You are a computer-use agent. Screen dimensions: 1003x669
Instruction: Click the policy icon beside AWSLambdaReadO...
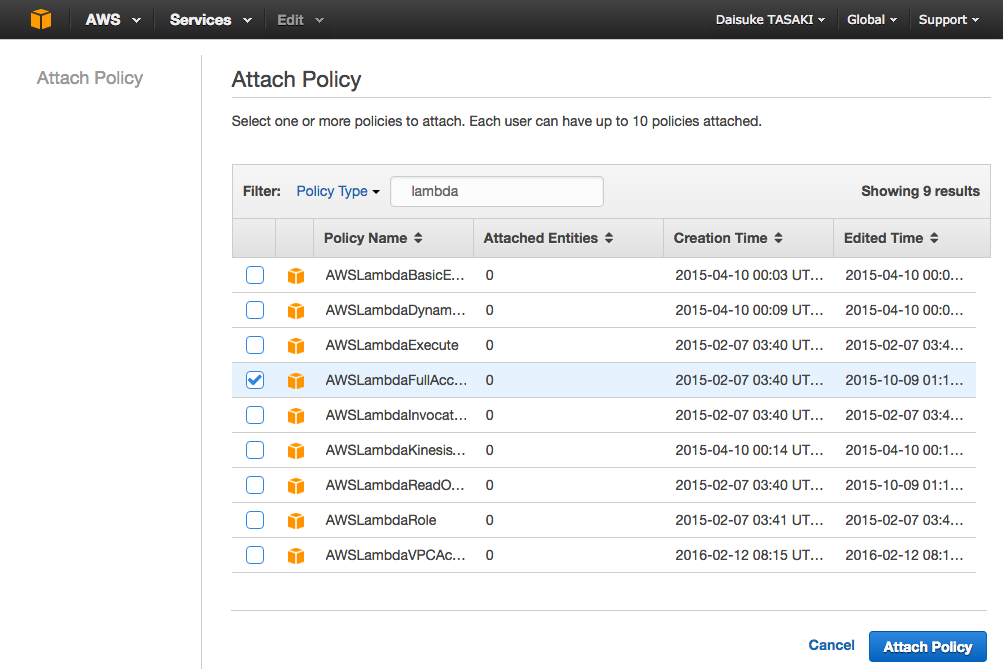pyautogui.click(x=296, y=486)
